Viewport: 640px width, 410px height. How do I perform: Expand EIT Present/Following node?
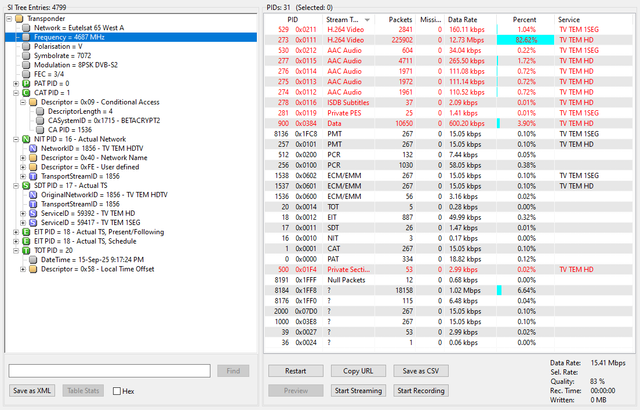pyautogui.click(x=16, y=232)
